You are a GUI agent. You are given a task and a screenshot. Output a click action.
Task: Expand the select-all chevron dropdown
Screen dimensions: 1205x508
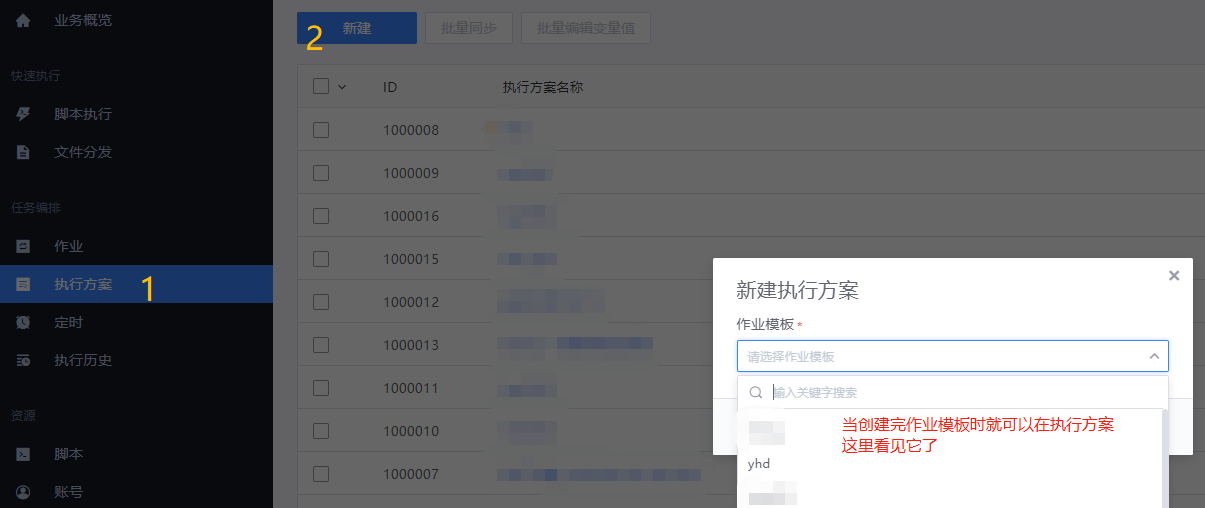(342, 87)
